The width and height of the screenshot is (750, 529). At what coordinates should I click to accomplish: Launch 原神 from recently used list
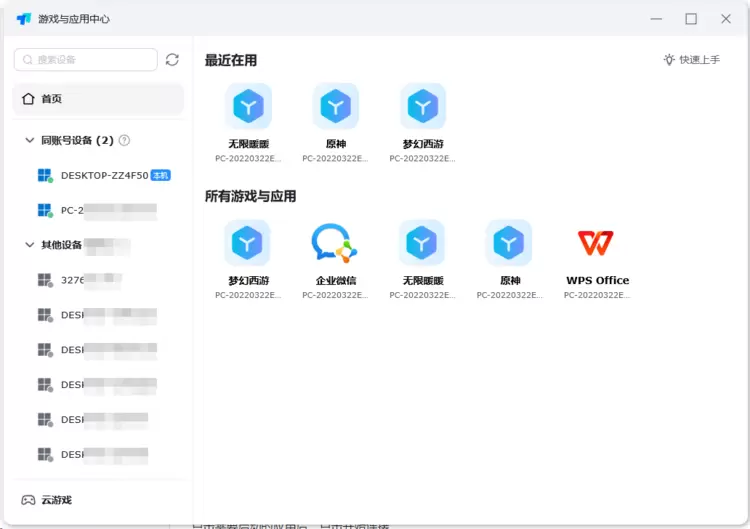[x=336, y=106]
